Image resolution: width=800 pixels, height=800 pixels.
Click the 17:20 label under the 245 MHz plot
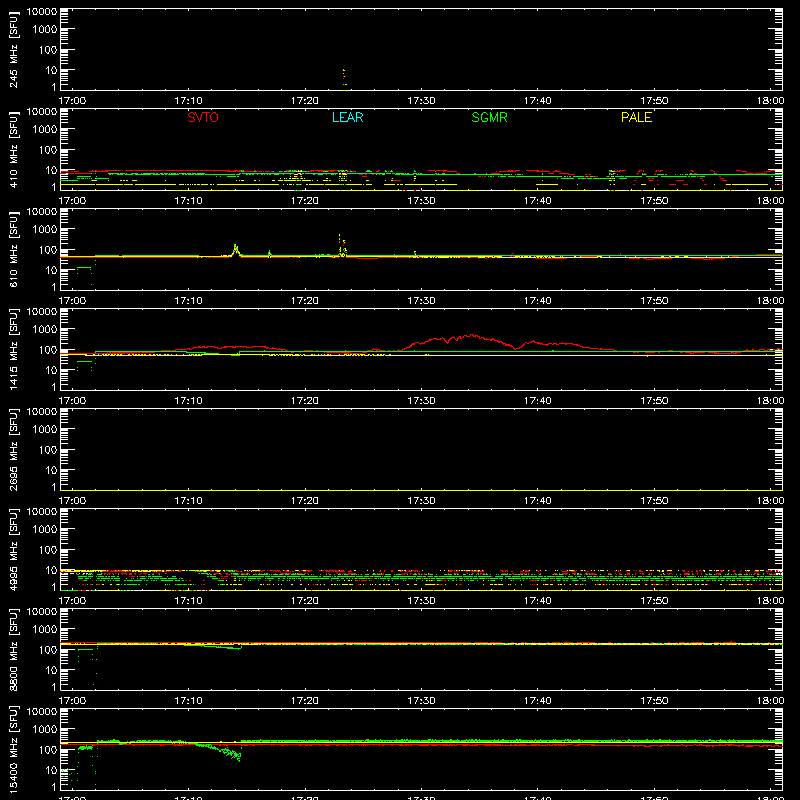tap(305, 101)
